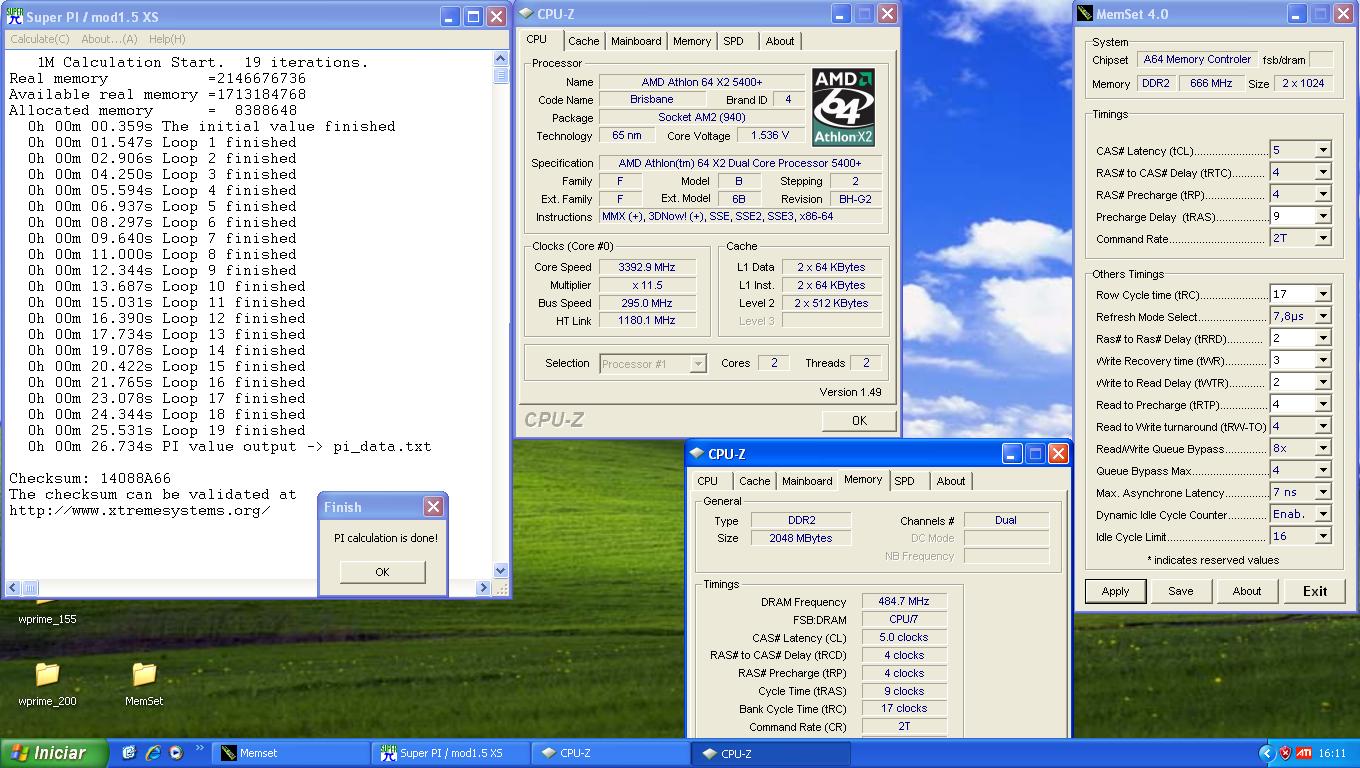Select the SPD tab in bottom CPU-Z window
The image size is (1360, 768).
coord(905,481)
